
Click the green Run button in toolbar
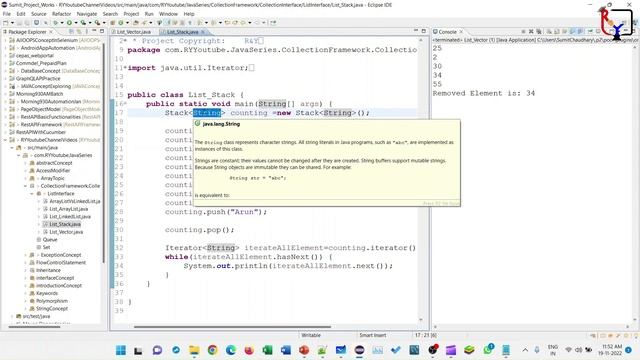click(x=69, y=22)
